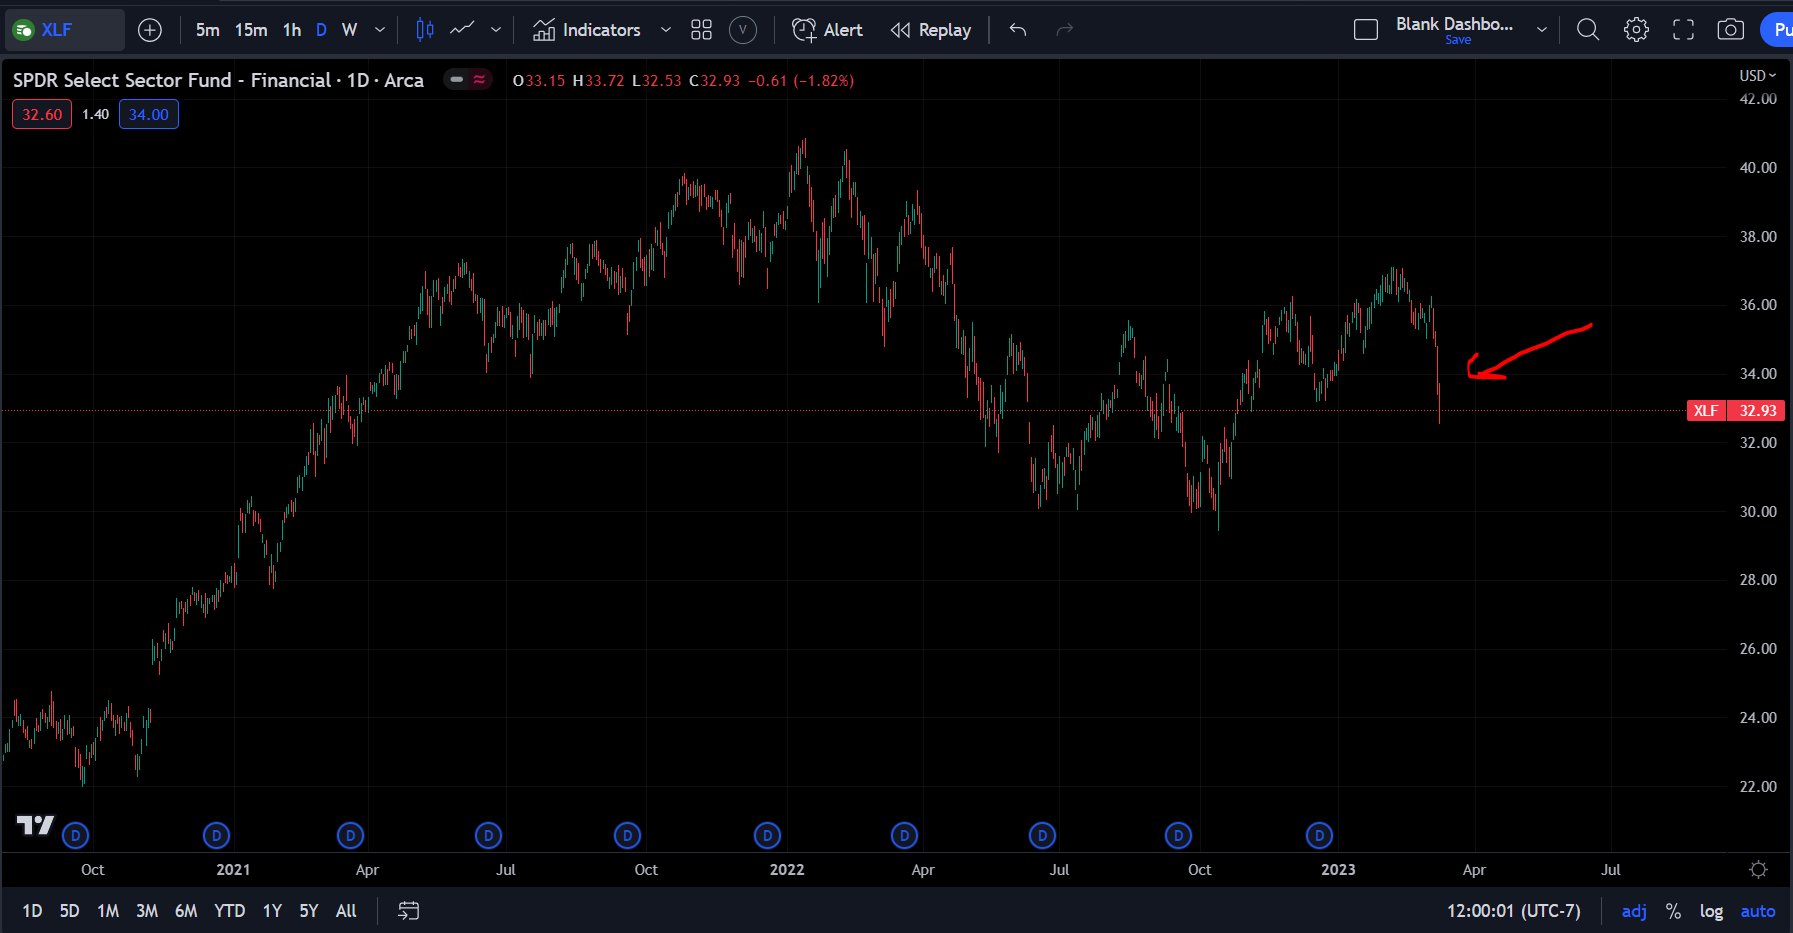Select the 1h timeframe
The width and height of the screenshot is (1793, 933).
pos(292,30)
